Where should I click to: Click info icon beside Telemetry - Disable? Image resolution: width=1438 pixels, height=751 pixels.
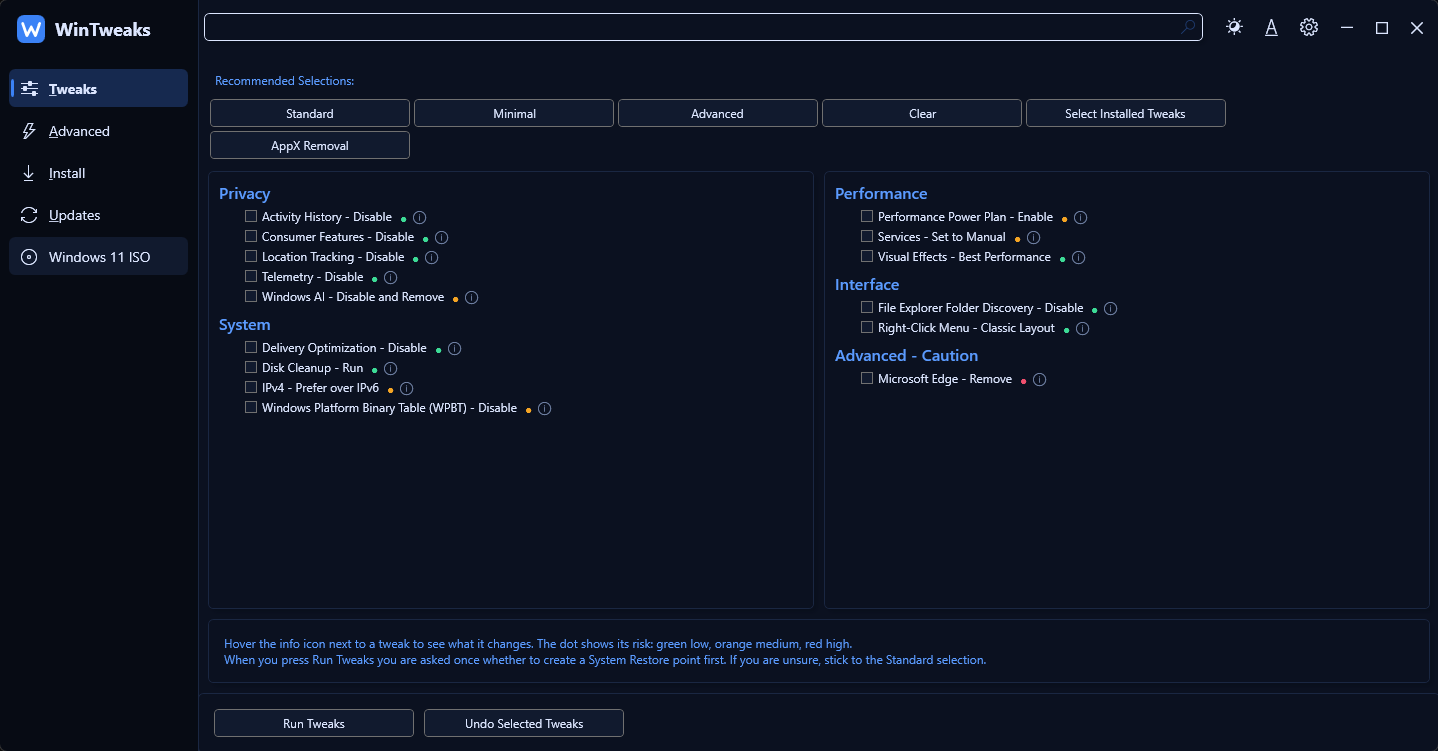(390, 278)
